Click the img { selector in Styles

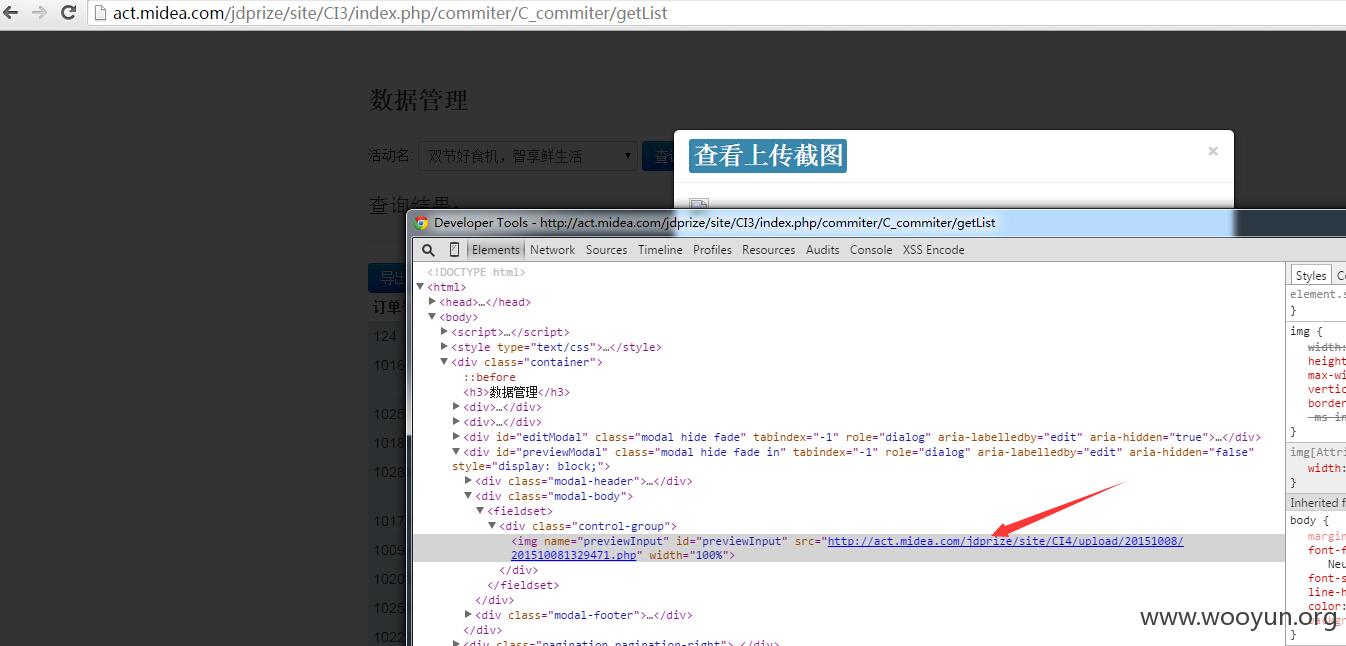[1306, 331]
